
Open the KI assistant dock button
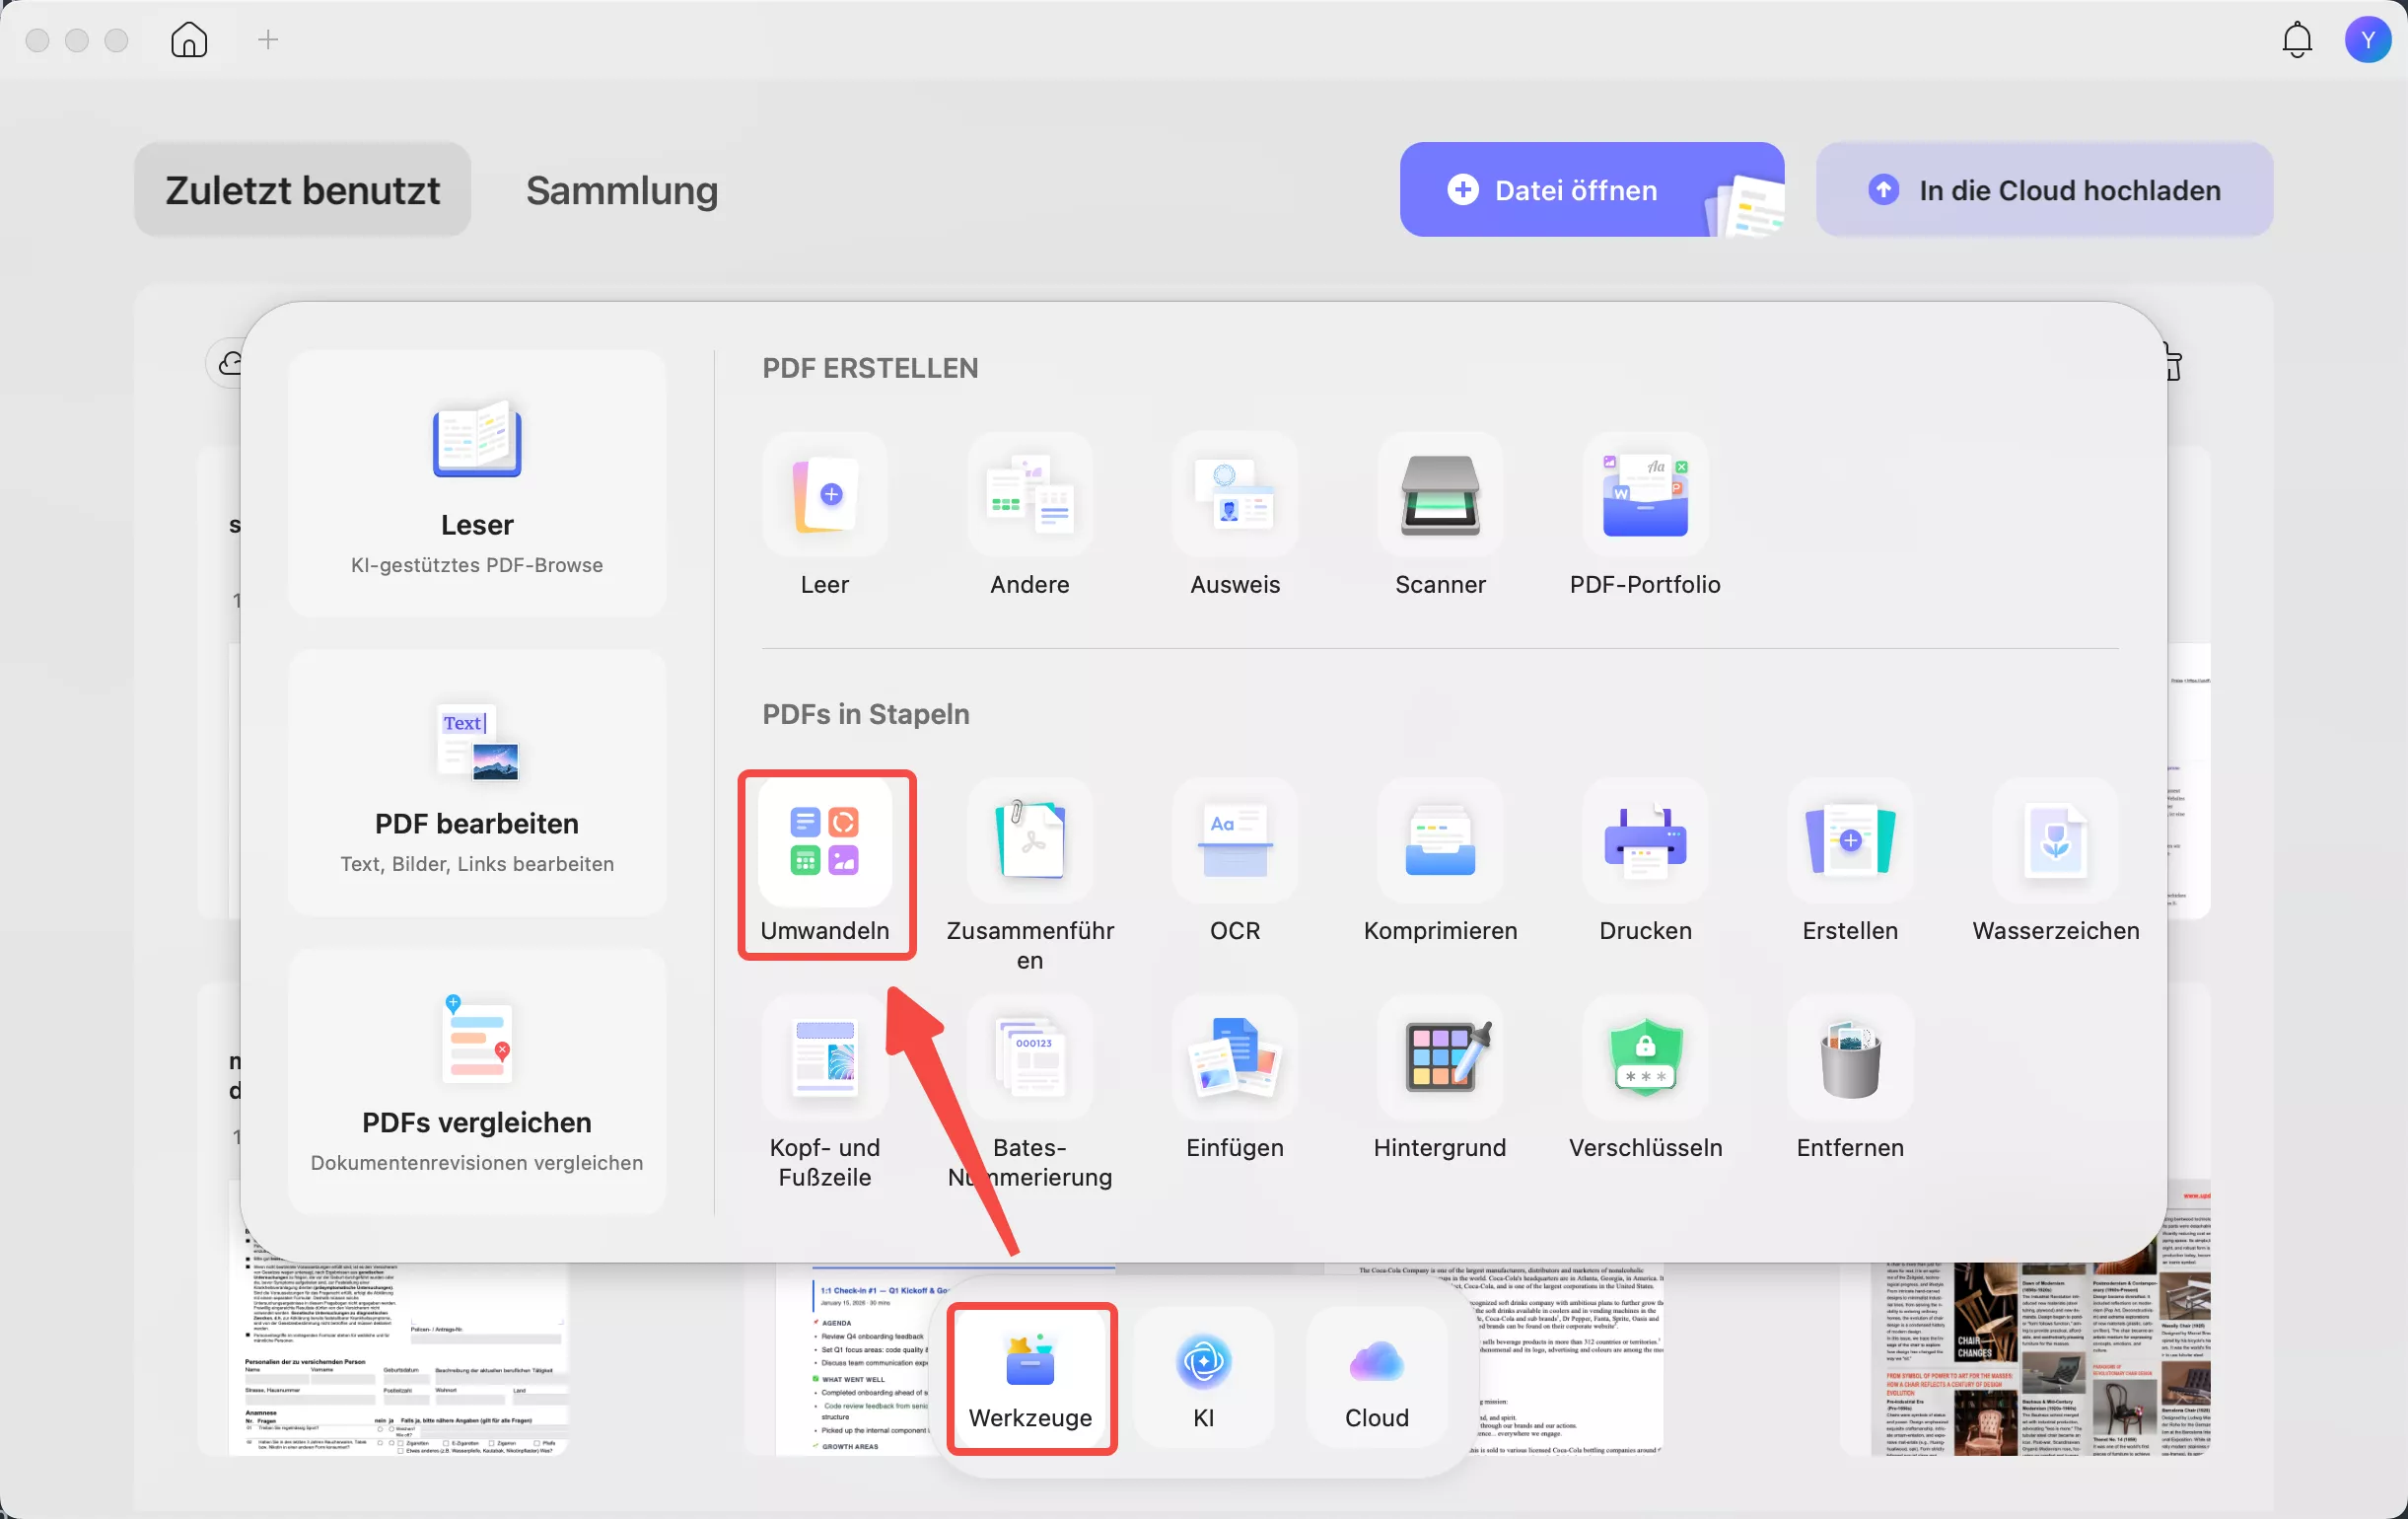(1203, 1377)
